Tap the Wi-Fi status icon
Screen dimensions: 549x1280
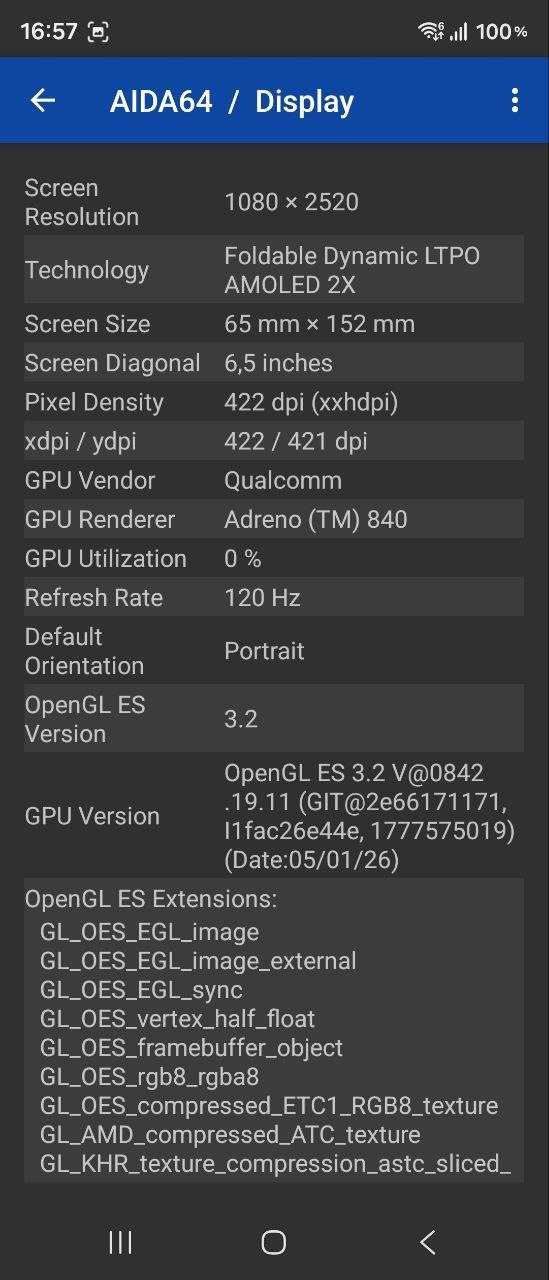pos(431,32)
